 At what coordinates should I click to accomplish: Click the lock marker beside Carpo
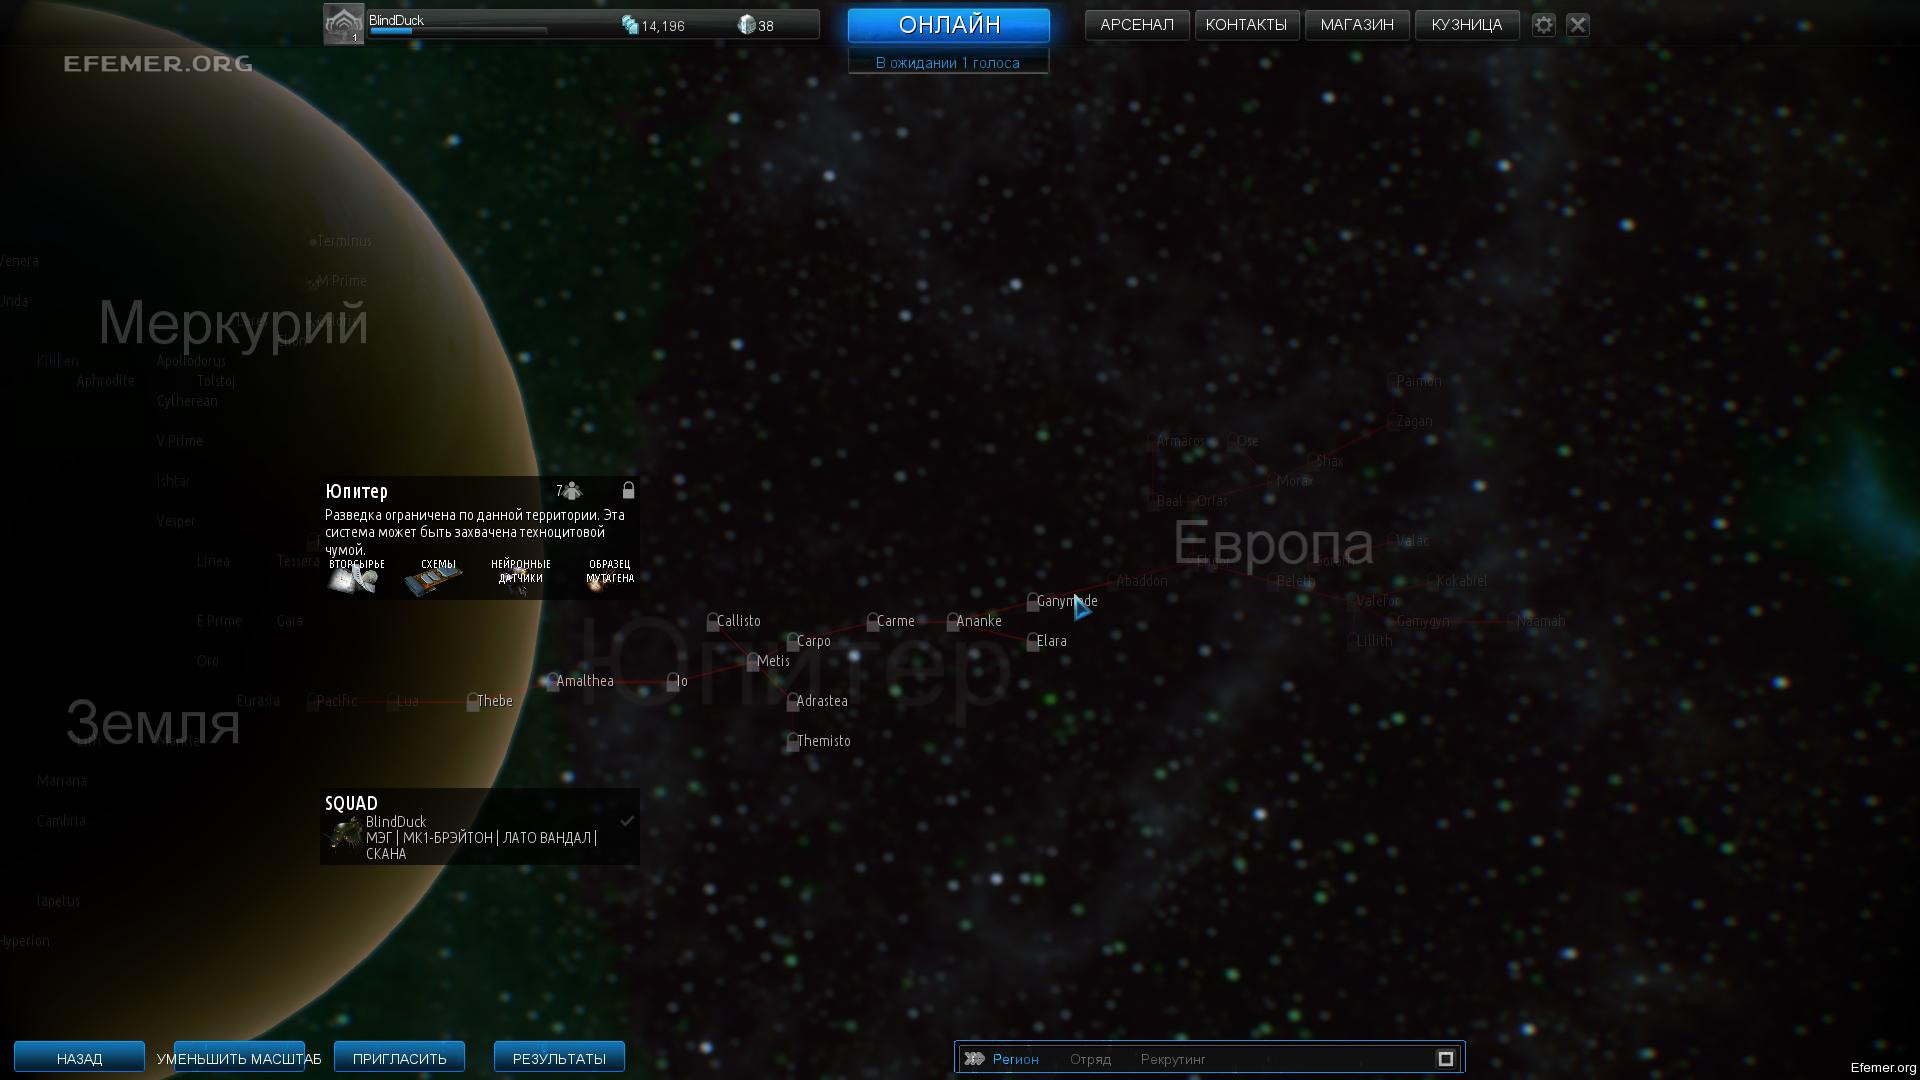click(792, 641)
